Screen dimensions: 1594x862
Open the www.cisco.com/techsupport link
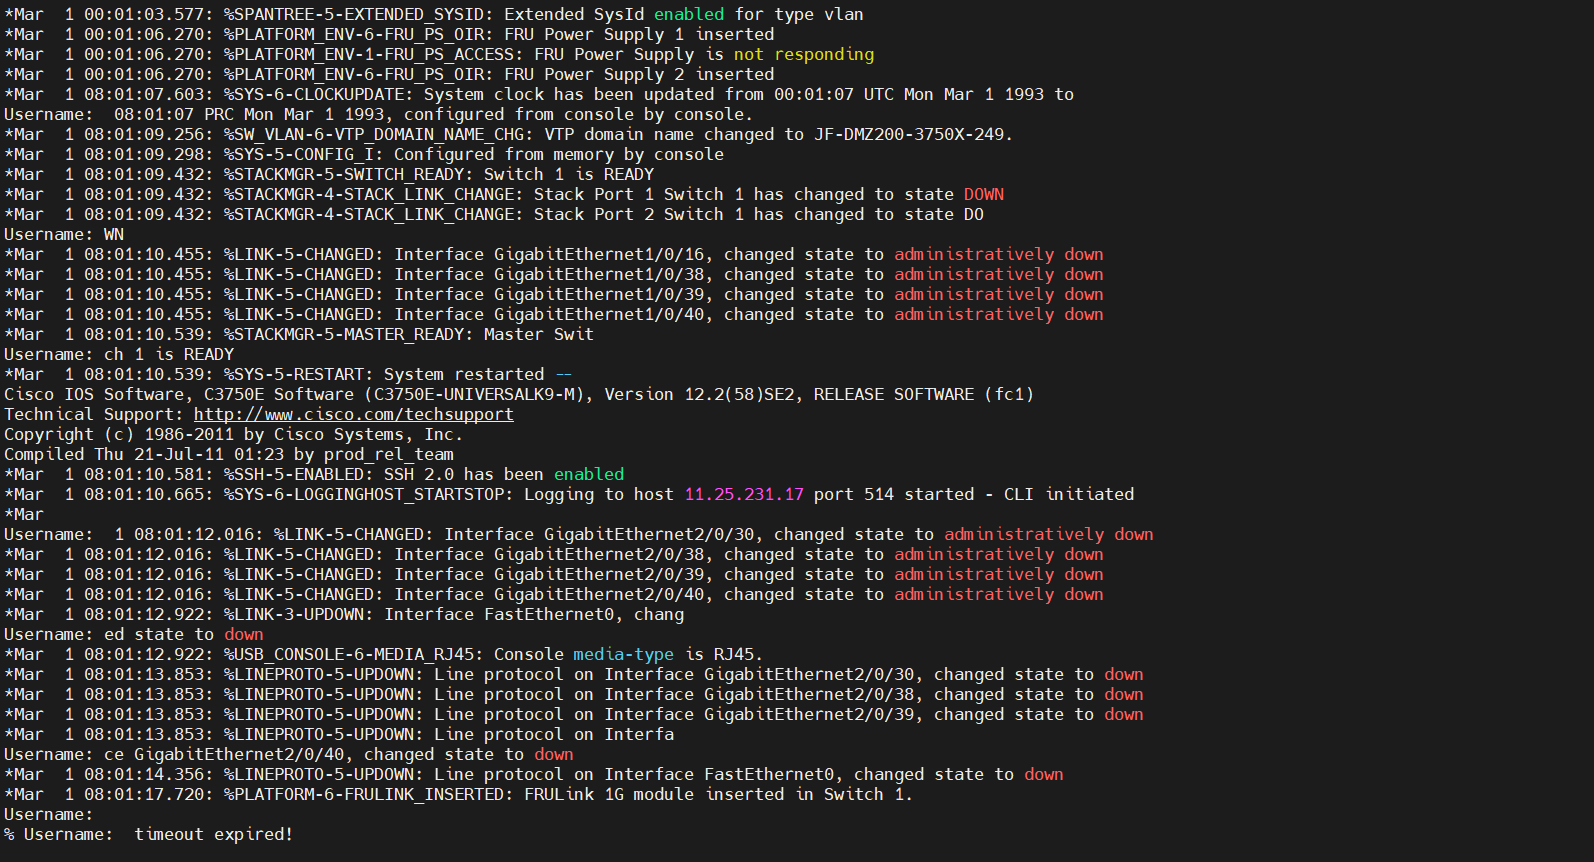pos(353,414)
